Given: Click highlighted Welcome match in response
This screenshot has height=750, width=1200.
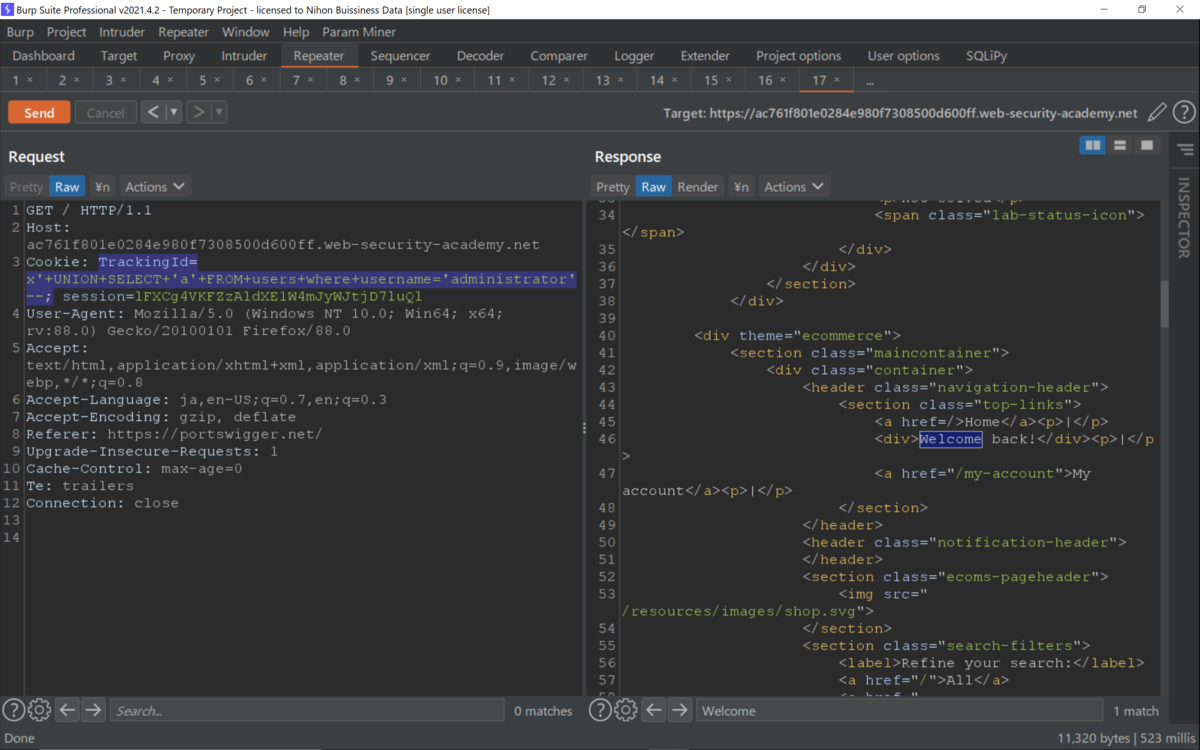Looking at the screenshot, I should [950, 439].
